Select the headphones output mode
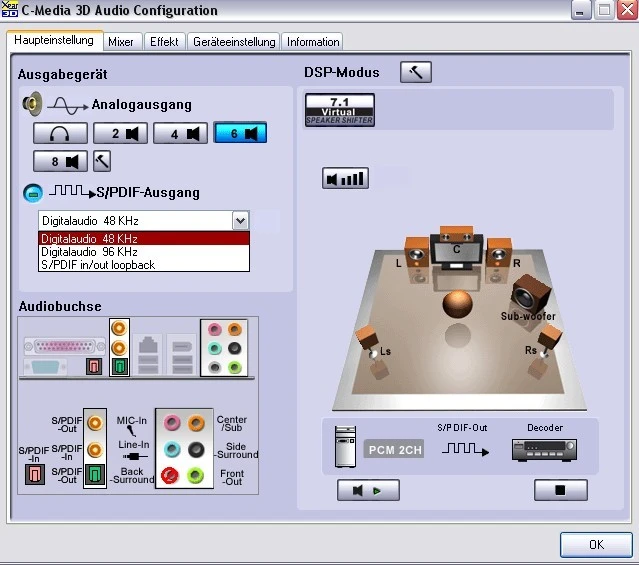Viewport: 639px width, 565px height. (59, 133)
